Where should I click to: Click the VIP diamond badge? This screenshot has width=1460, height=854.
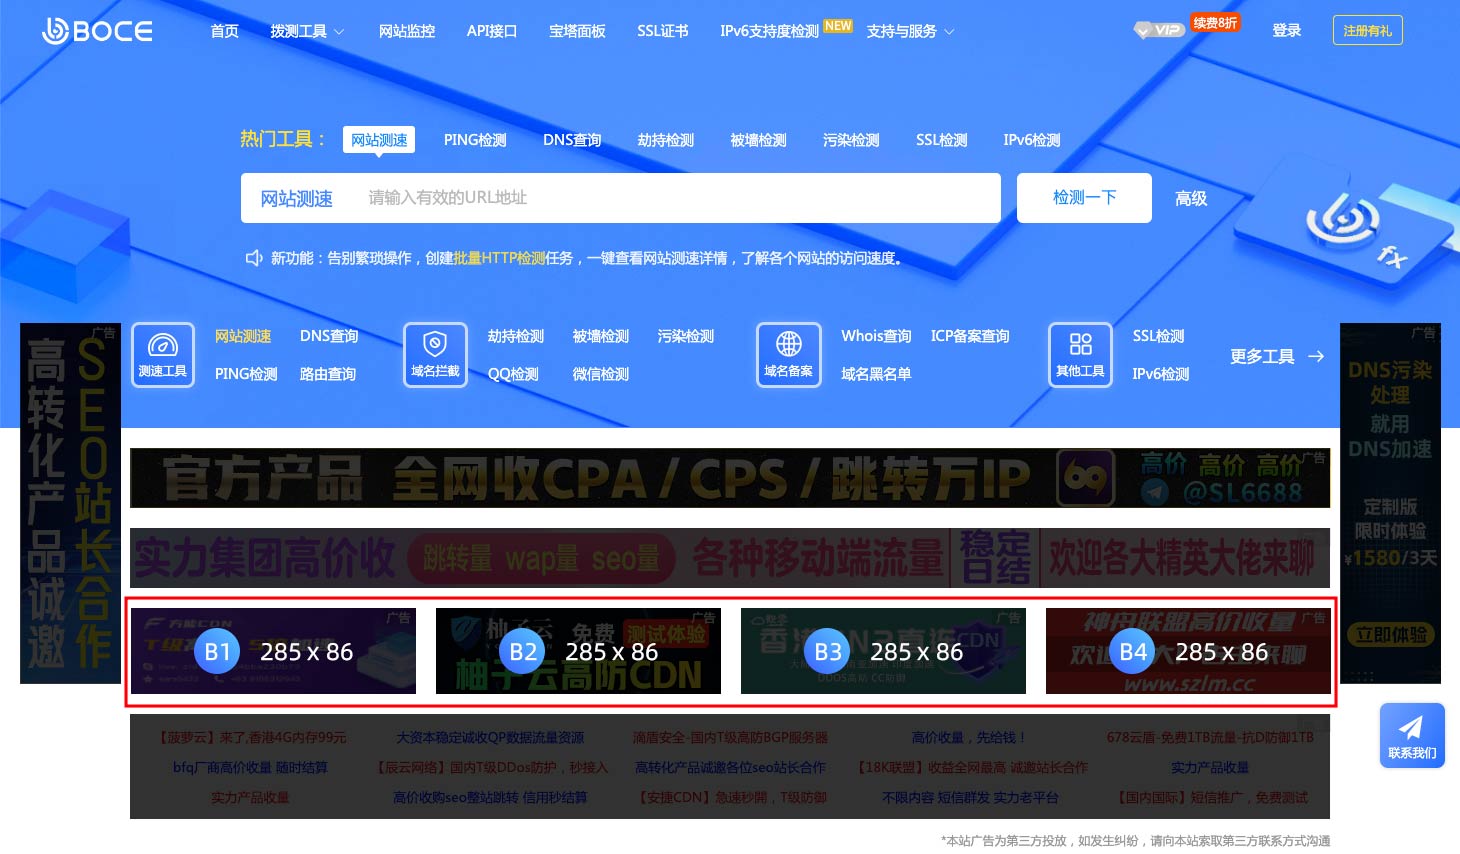pyautogui.click(x=1159, y=30)
